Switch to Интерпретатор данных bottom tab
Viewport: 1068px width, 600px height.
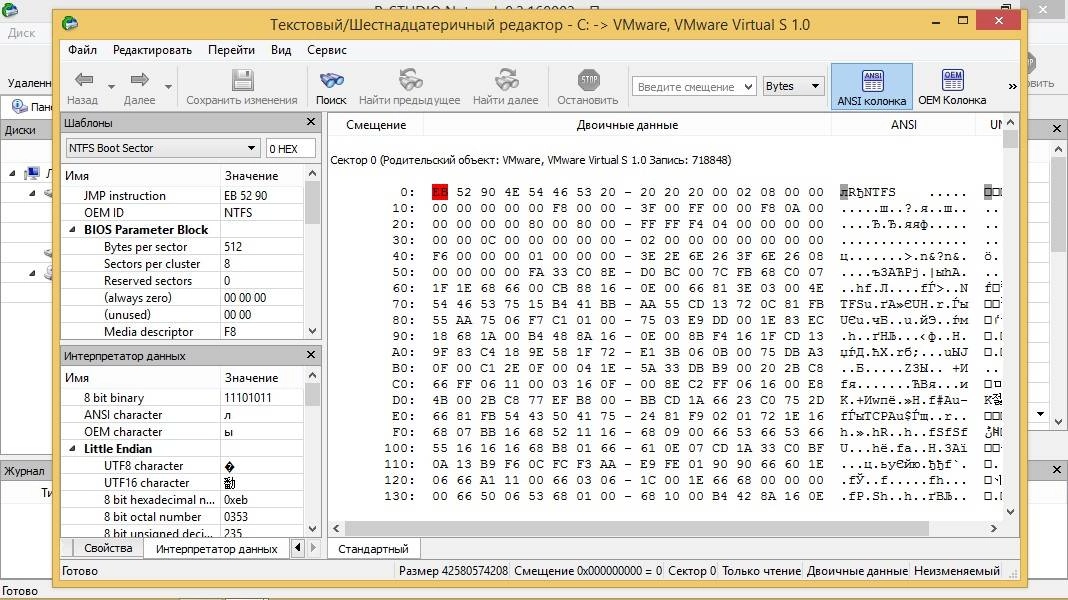coord(217,549)
